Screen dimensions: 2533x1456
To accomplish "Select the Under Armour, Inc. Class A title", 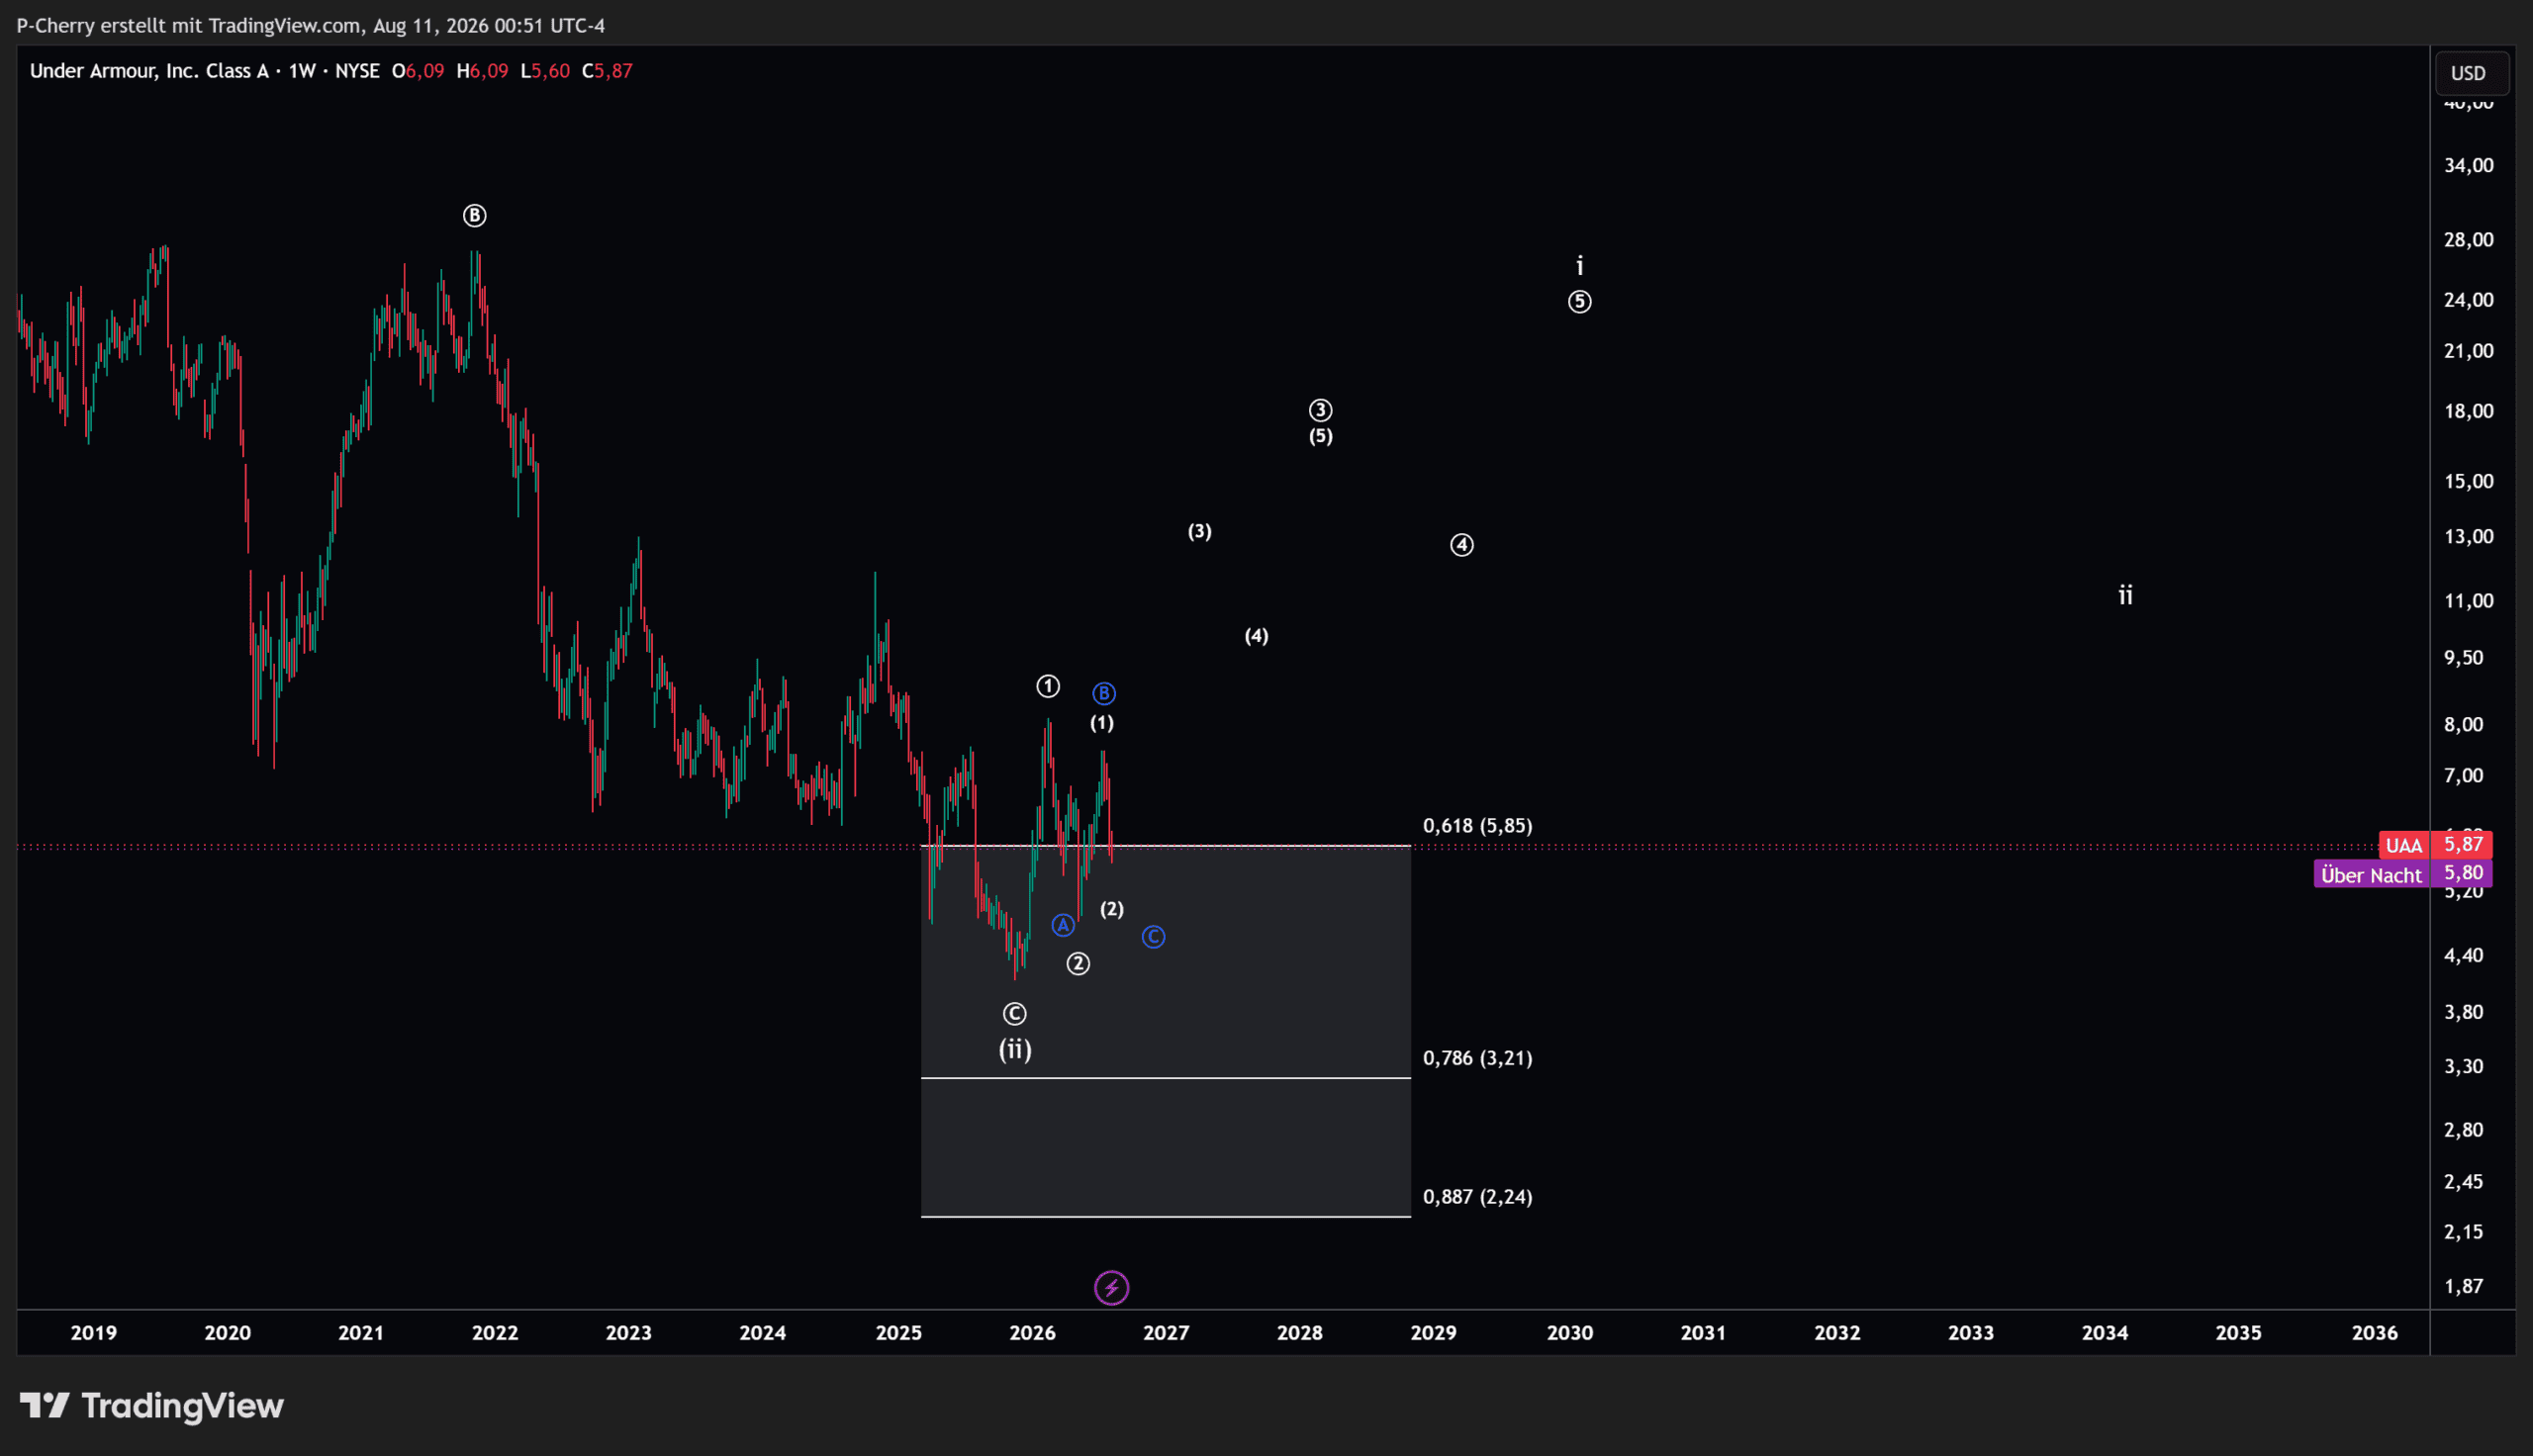I will (149, 71).
